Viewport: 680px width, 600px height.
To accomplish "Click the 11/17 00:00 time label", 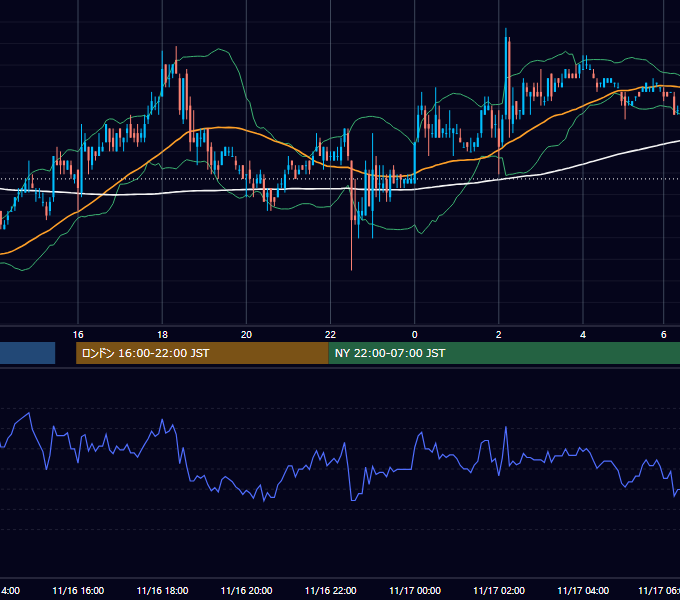I will (x=415, y=591).
